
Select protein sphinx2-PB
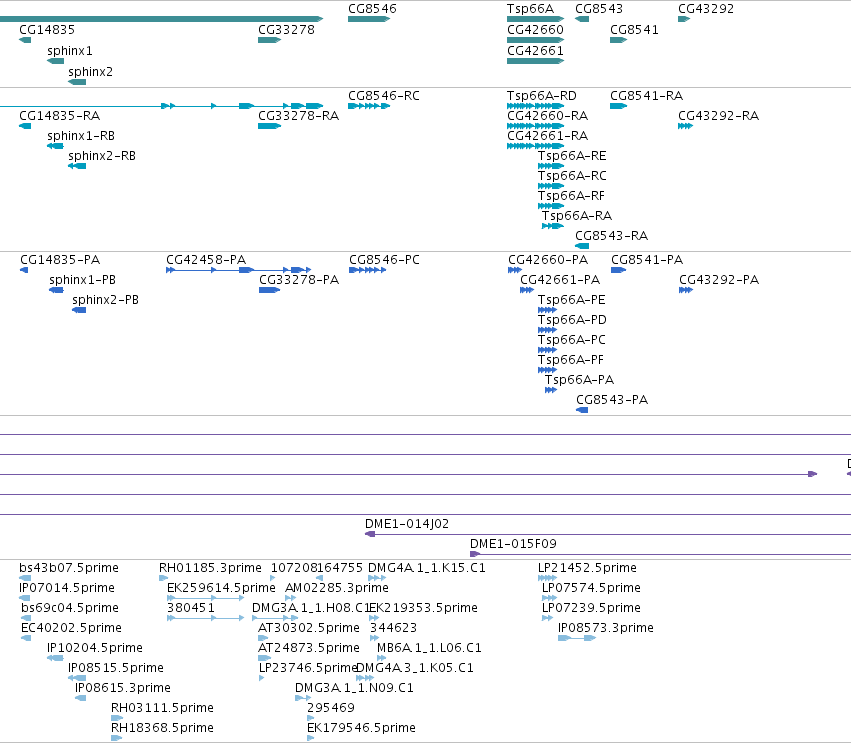click(79, 310)
